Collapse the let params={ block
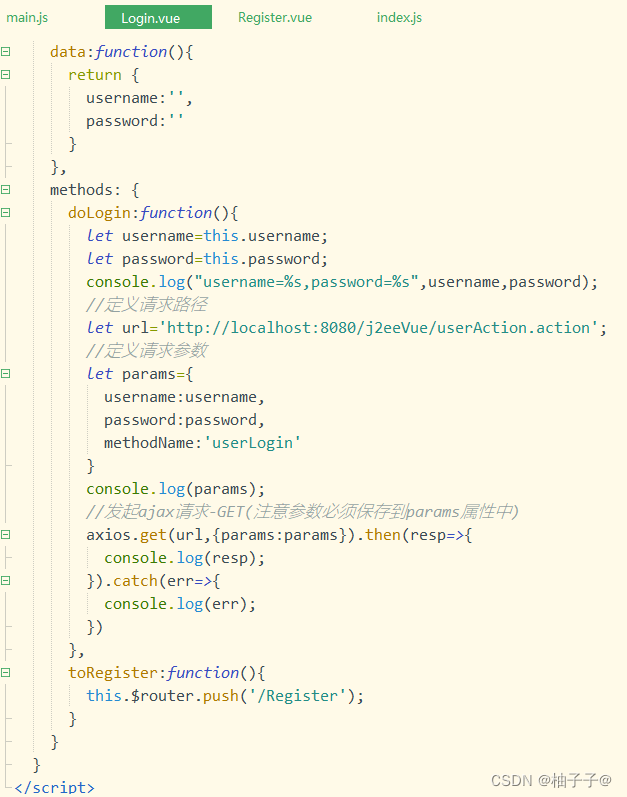This screenshot has width=627, height=797. coord(6,374)
